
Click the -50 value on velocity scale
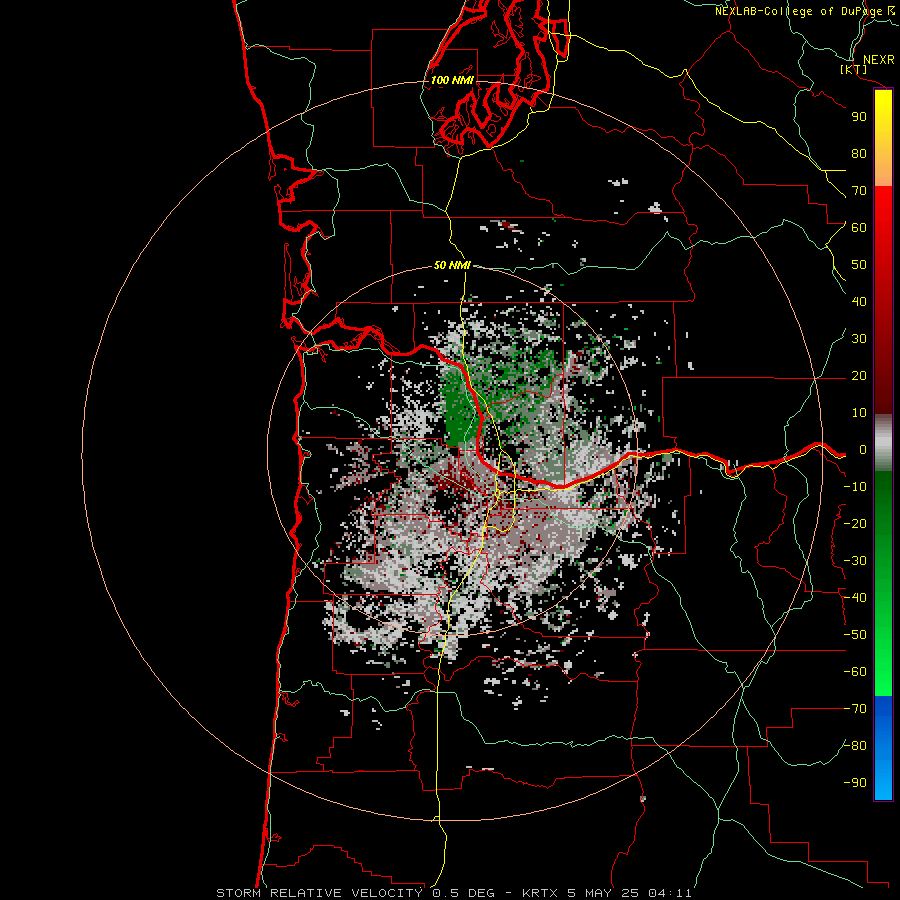[855, 635]
